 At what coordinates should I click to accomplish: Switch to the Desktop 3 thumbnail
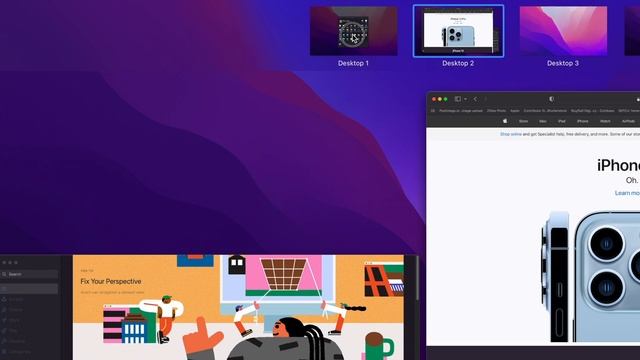point(563,31)
